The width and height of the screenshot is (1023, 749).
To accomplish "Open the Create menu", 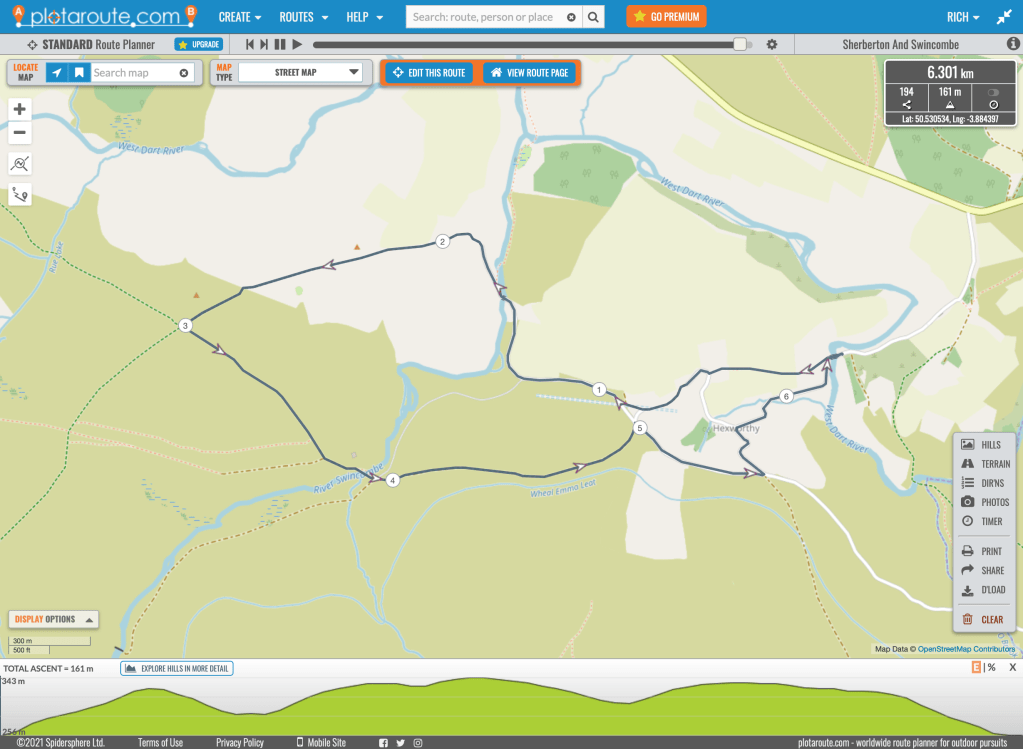I will [x=240, y=17].
